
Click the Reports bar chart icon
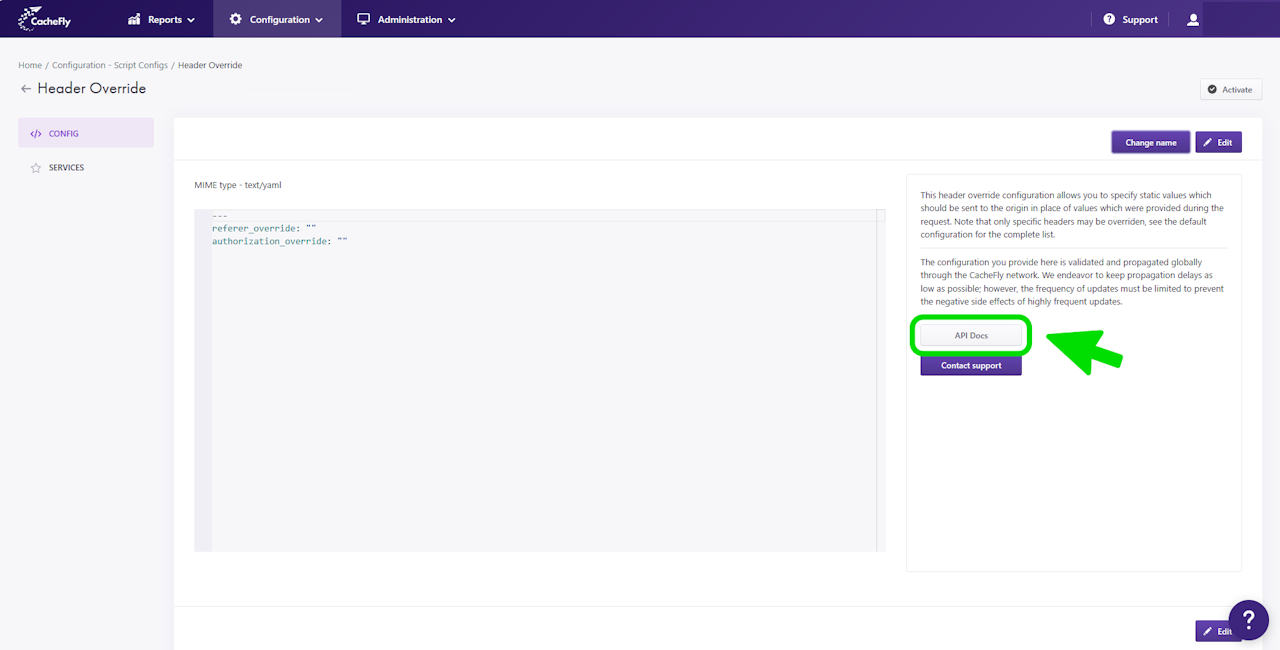pos(135,19)
